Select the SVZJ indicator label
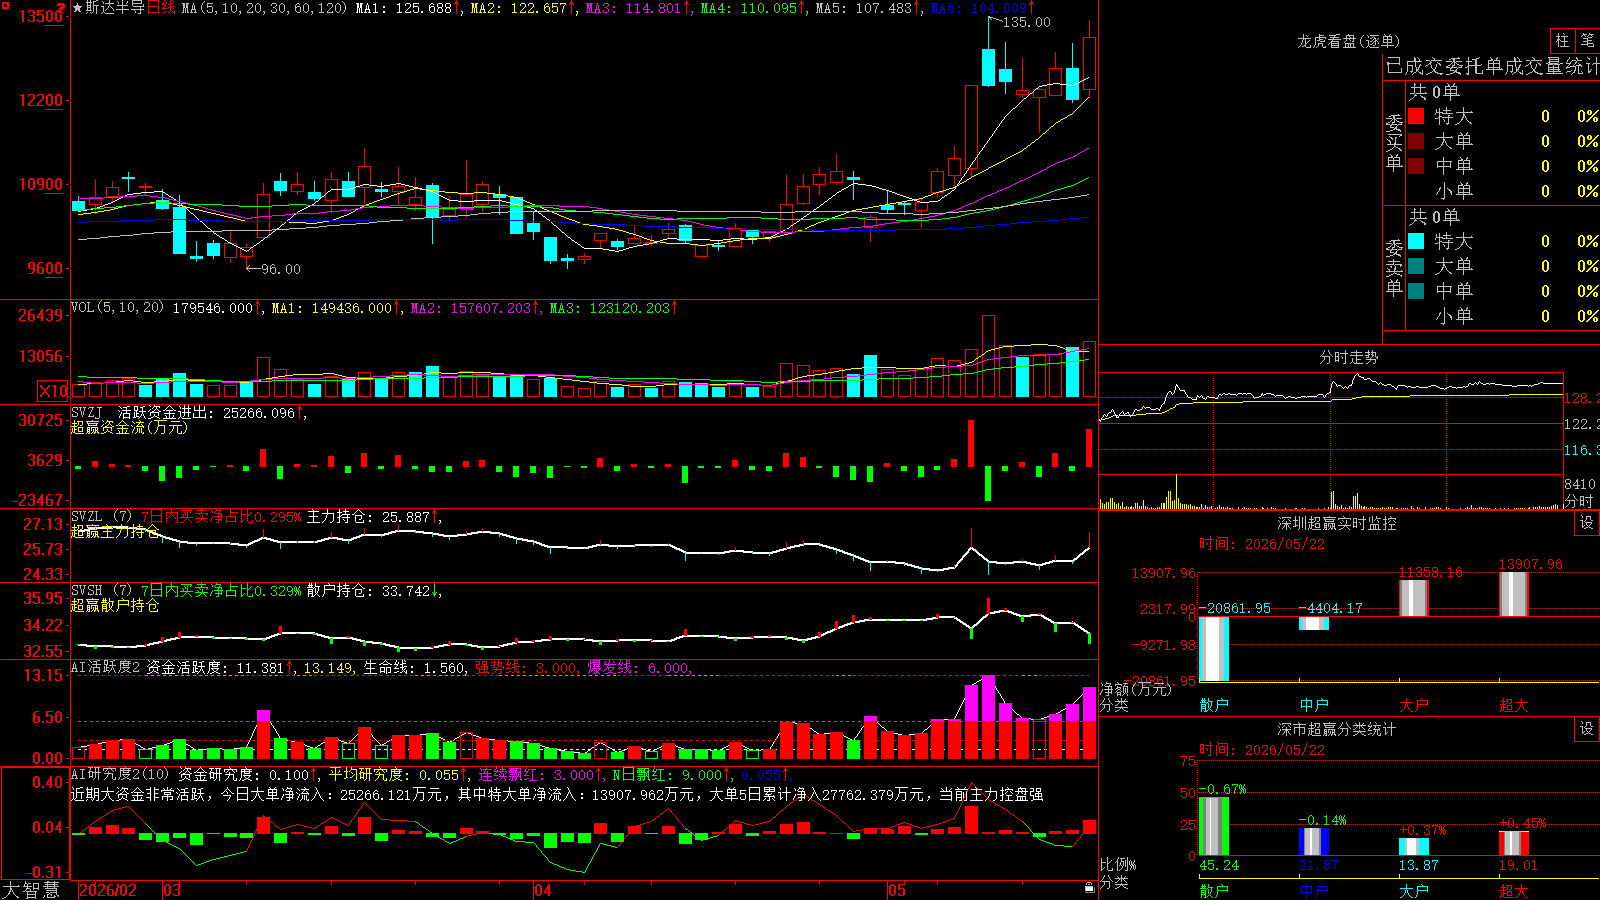Screen dimensions: 1600x900 tap(87, 412)
